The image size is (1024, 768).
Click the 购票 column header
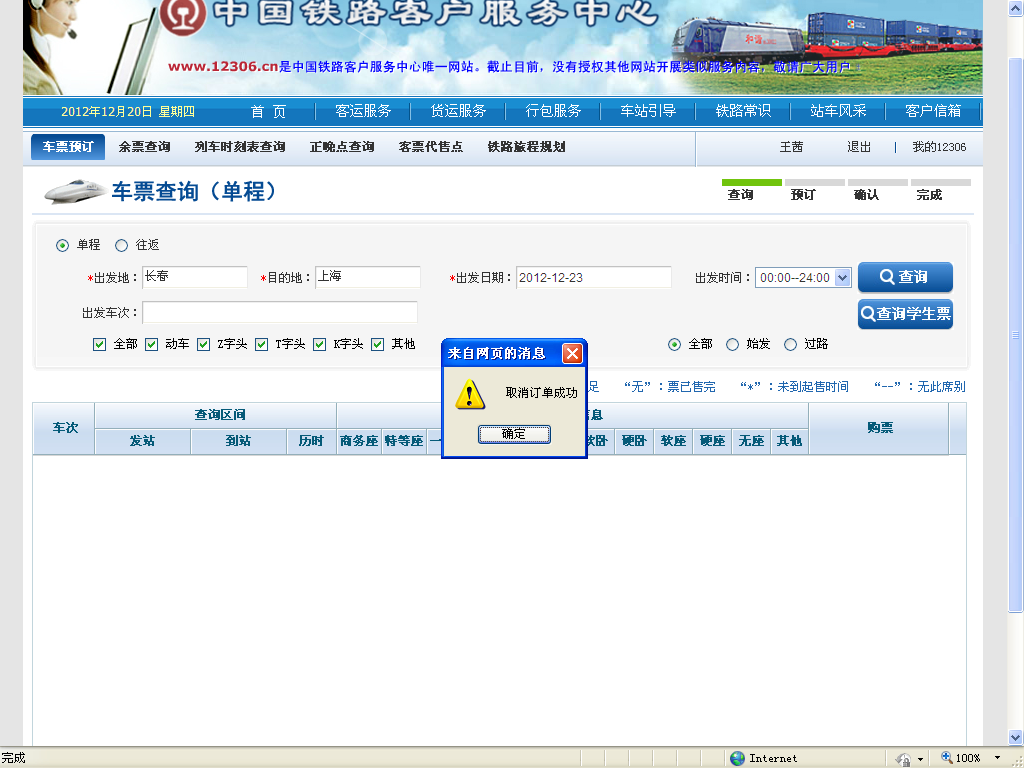(x=879, y=428)
